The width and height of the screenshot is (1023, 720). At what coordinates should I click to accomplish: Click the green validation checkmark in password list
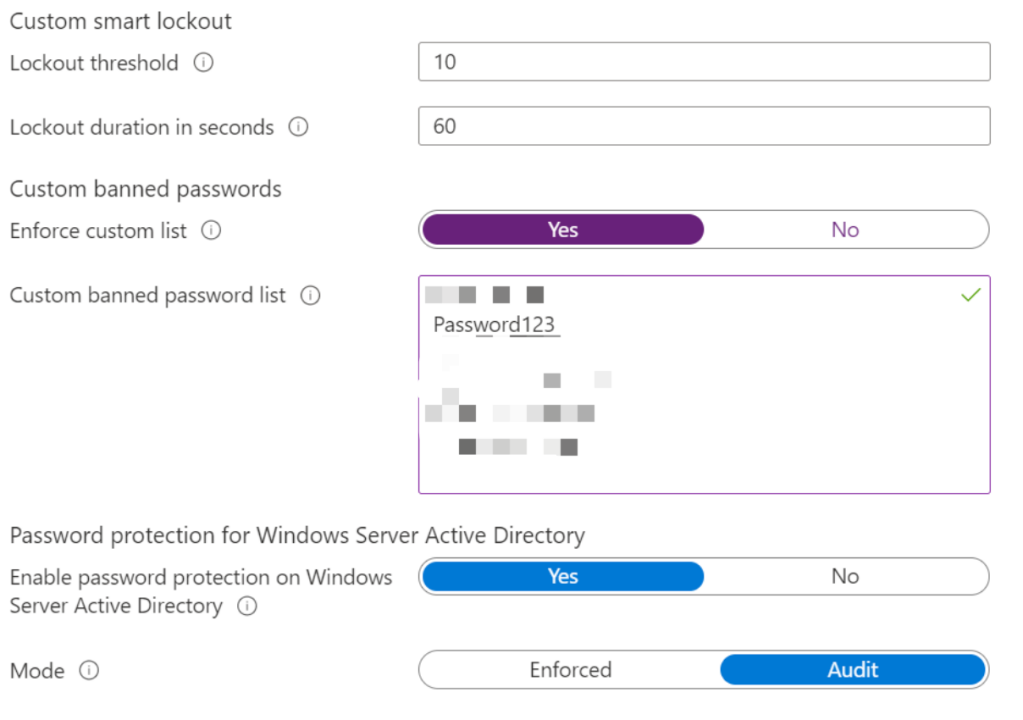[x=971, y=295]
